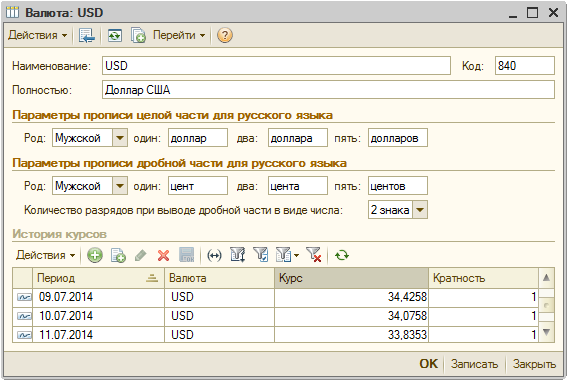Click the OK button
567x380 pixels.
[429, 364]
